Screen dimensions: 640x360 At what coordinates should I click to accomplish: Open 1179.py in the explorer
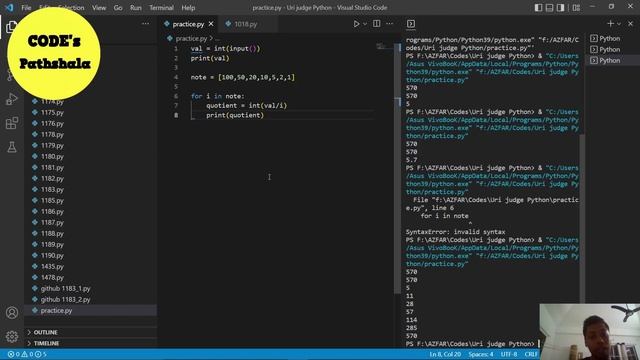pyautogui.click(x=52, y=145)
